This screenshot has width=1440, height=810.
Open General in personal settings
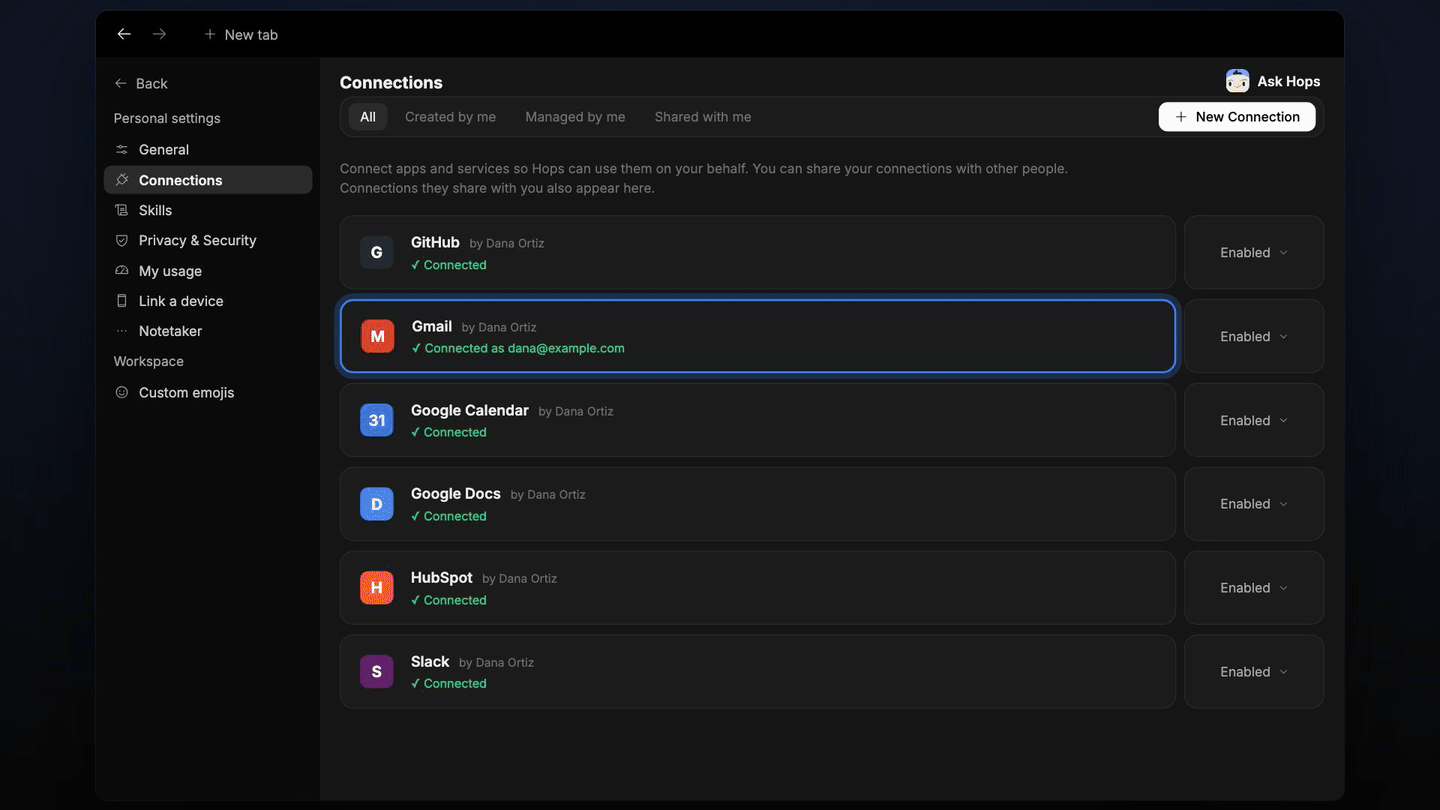click(x=208, y=149)
